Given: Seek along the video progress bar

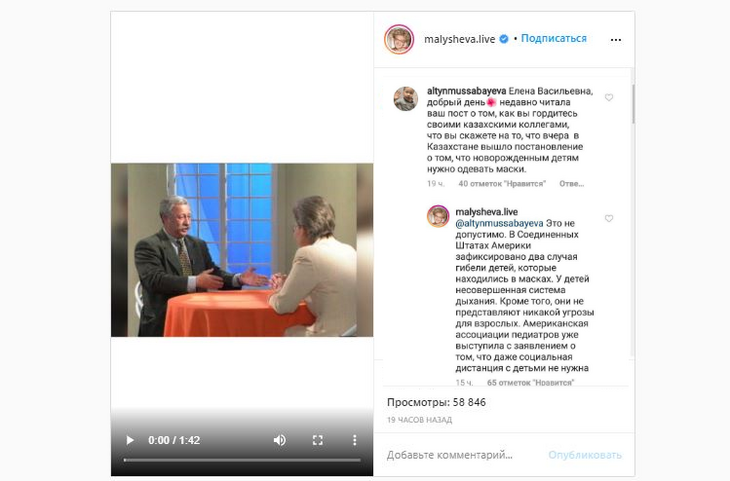Looking at the screenshot, I should tap(242, 460).
